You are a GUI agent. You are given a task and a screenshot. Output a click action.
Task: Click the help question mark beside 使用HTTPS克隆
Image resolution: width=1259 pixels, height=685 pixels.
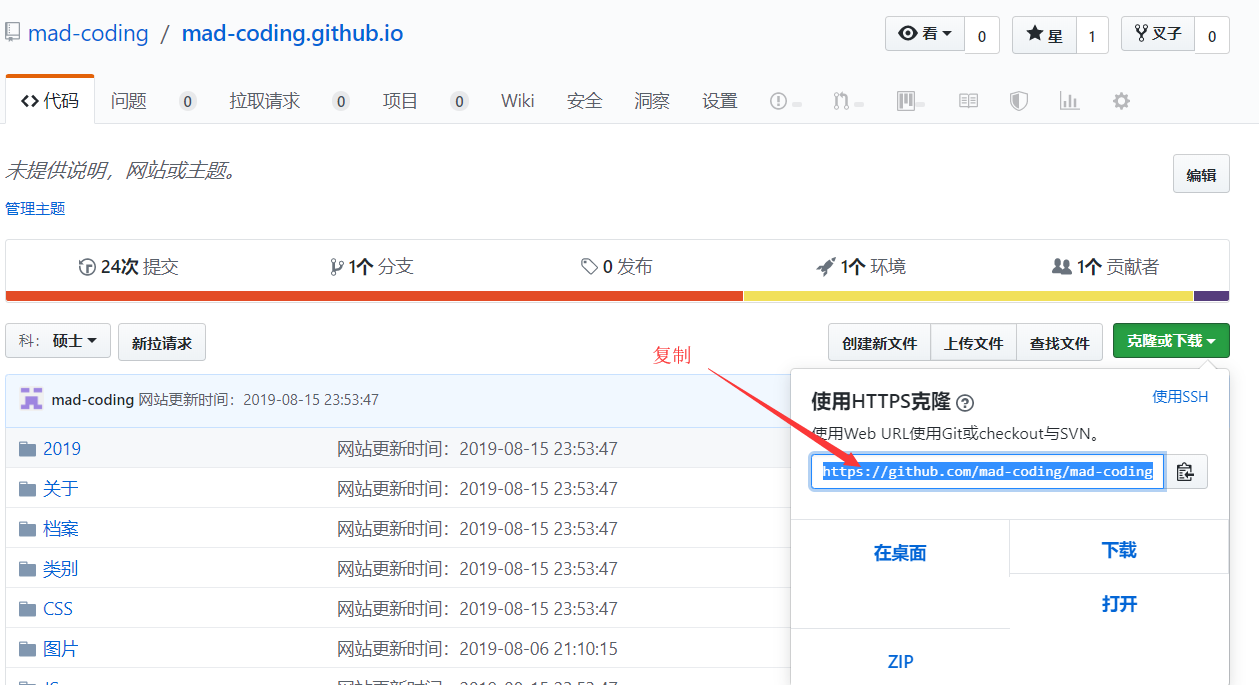pyautogui.click(x=965, y=403)
